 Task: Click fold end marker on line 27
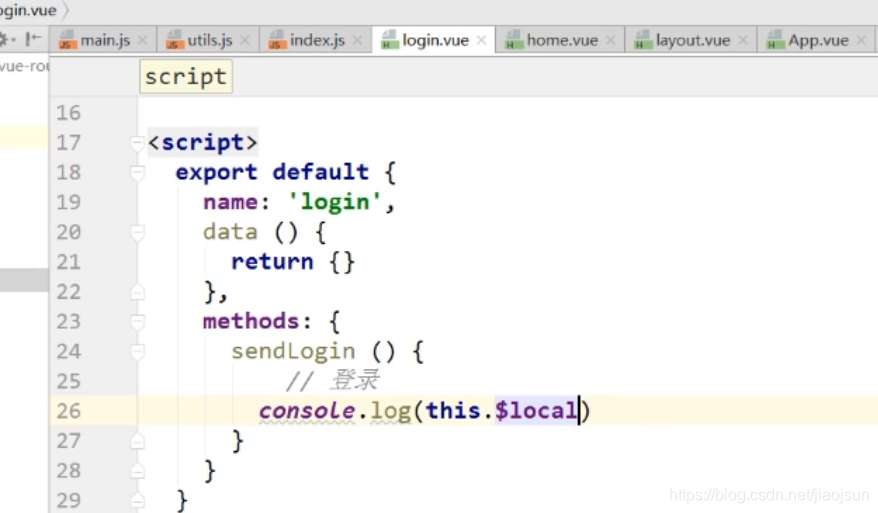click(x=137, y=441)
